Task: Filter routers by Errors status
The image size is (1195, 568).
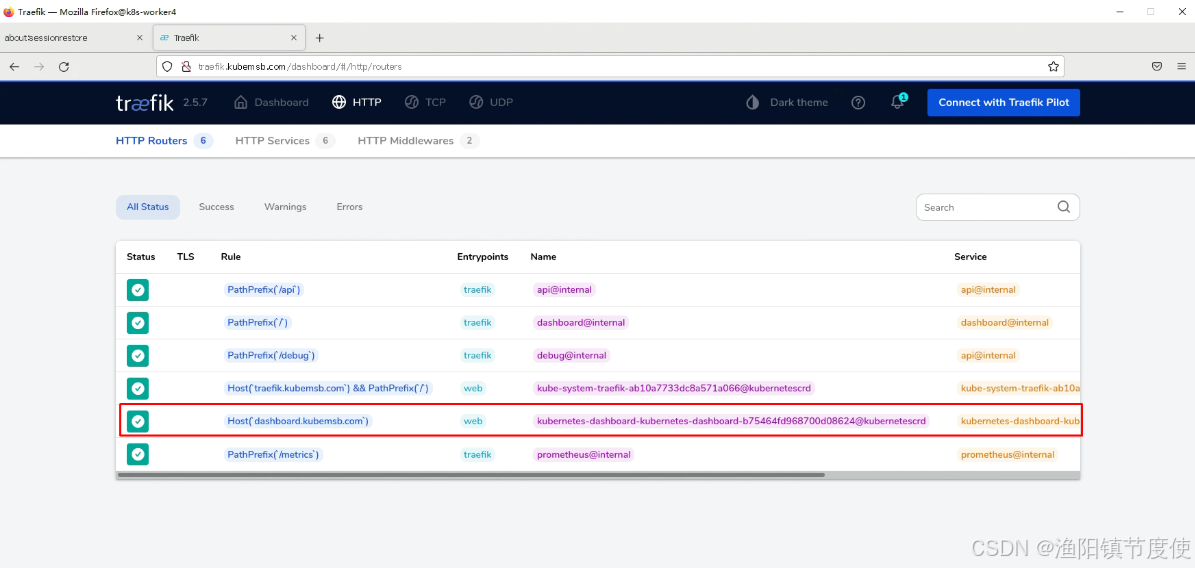Action: 350,207
